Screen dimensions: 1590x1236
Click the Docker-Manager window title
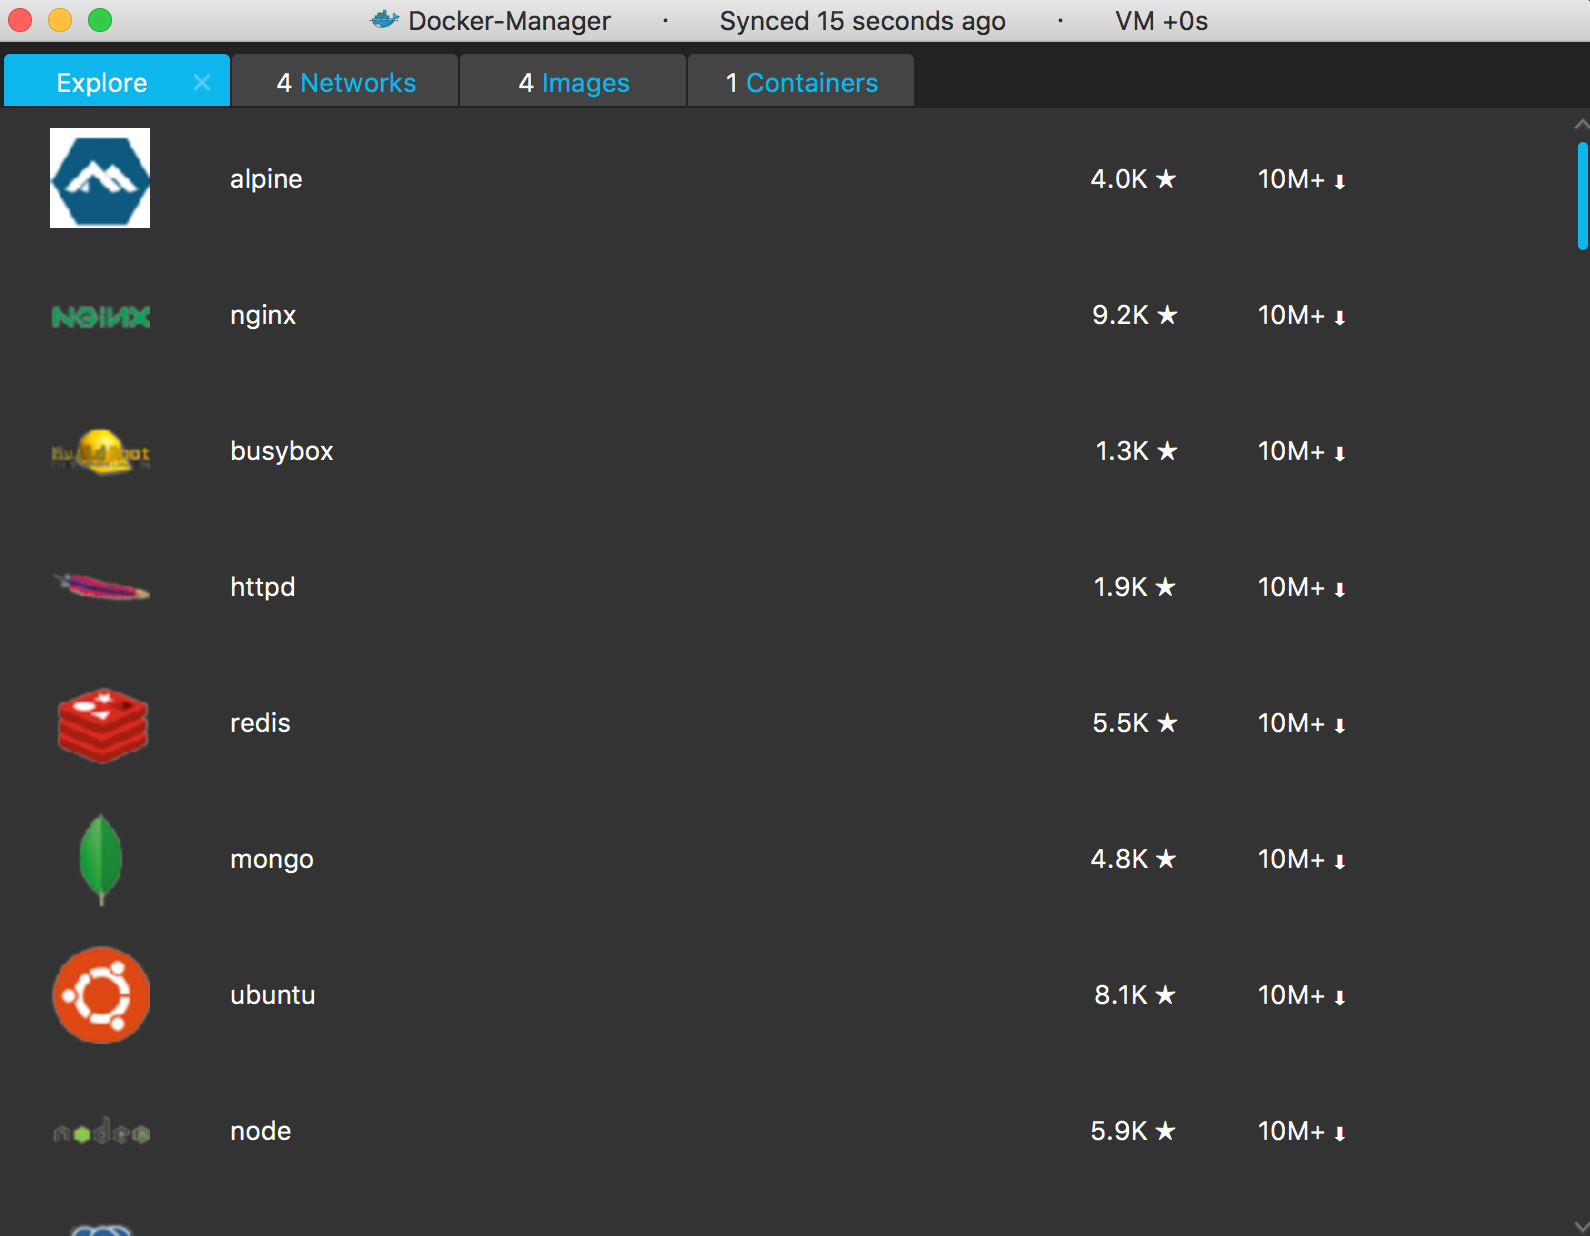(x=509, y=21)
